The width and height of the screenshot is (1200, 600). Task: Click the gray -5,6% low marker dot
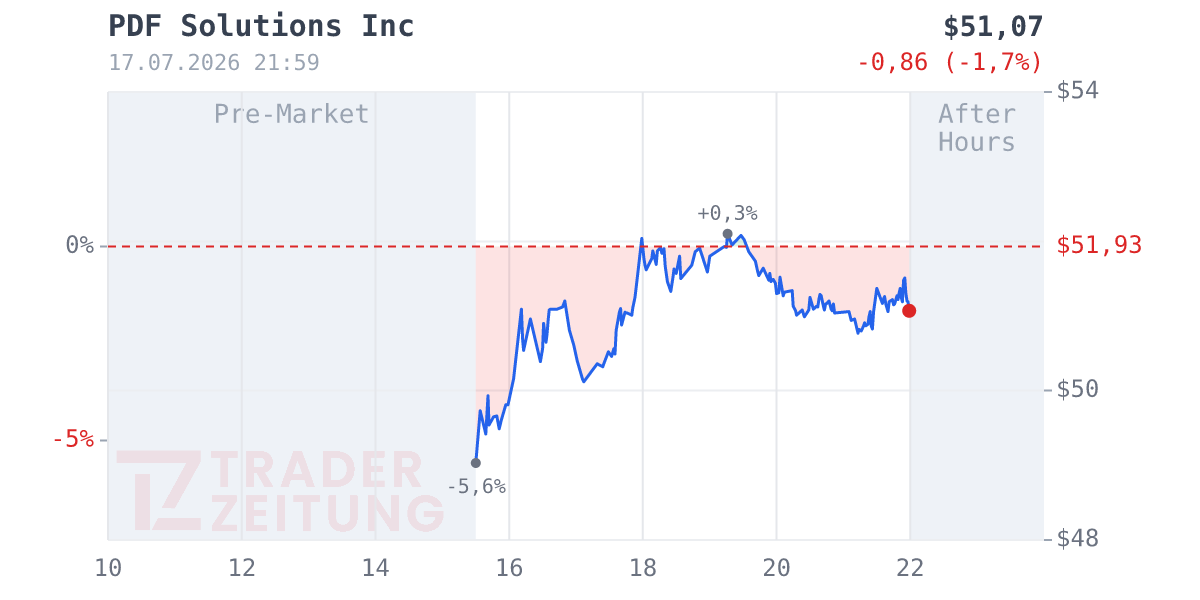pyautogui.click(x=475, y=463)
